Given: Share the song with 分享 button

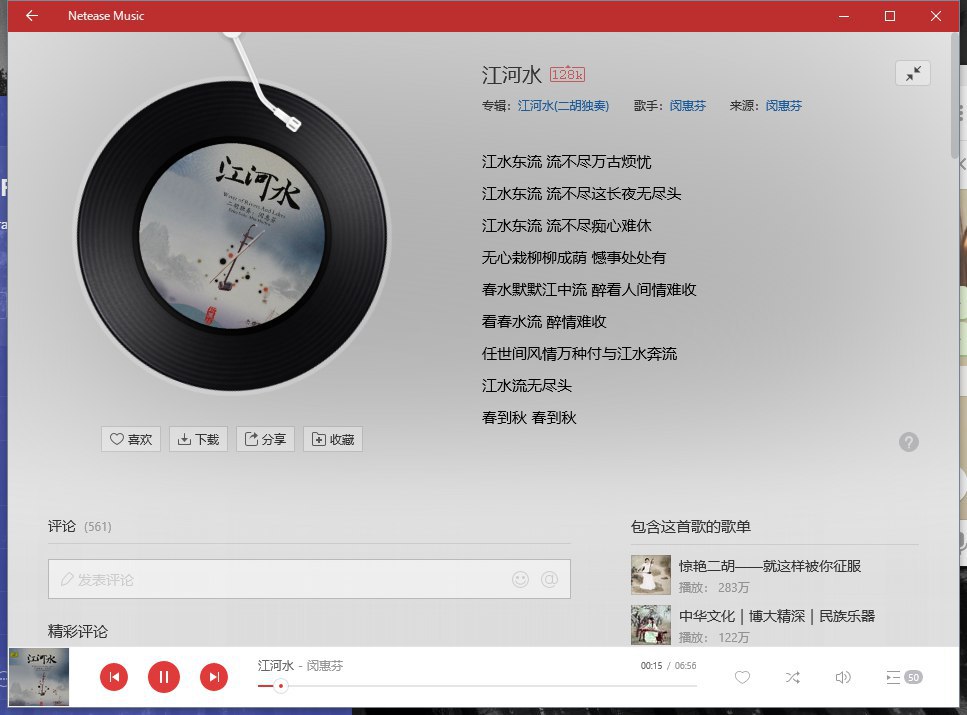Looking at the screenshot, I should click(266, 439).
